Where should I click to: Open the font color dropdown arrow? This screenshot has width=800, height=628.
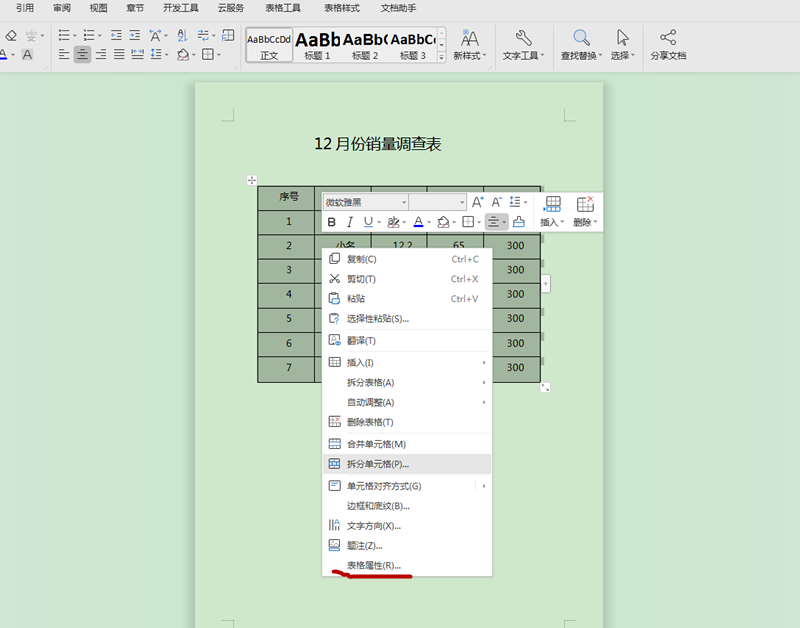click(x=428, y=222)
